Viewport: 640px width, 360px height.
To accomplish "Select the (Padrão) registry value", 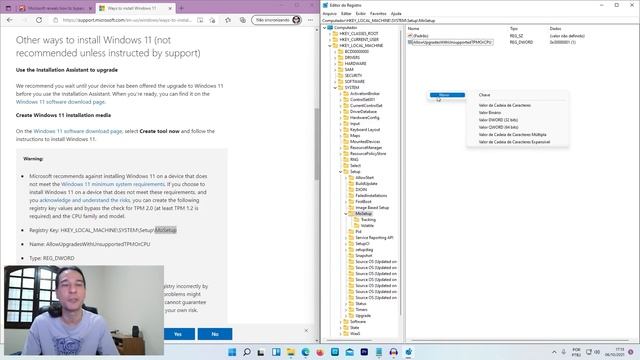I will [x=418, y=36].
